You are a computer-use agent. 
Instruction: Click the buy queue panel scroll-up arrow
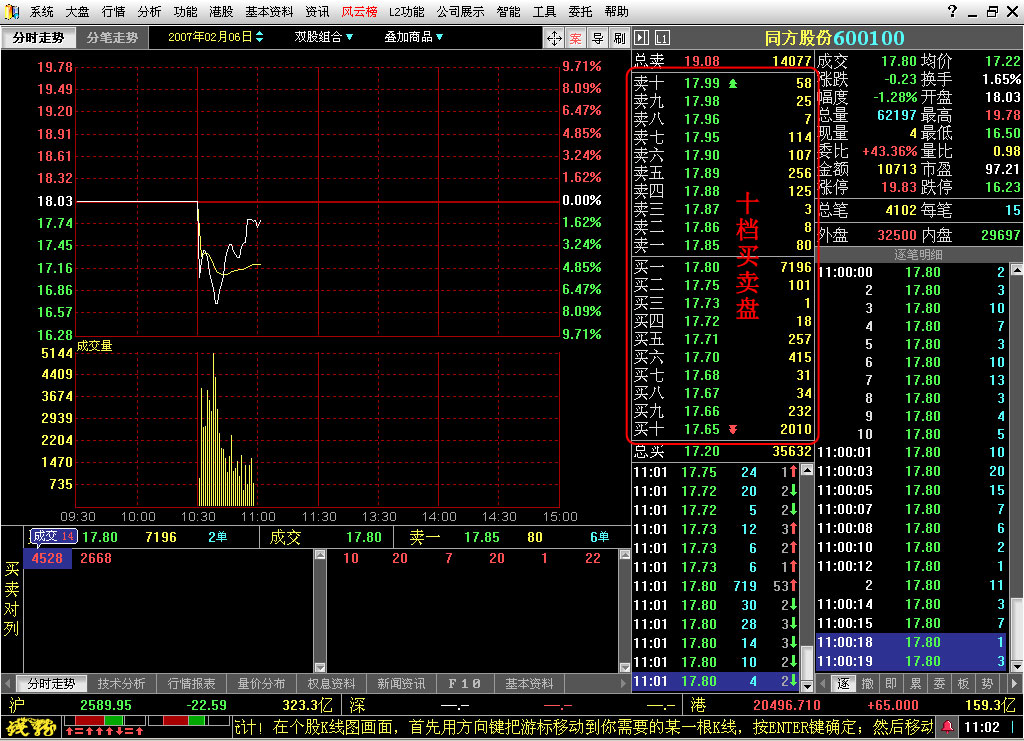coord(320,555)
